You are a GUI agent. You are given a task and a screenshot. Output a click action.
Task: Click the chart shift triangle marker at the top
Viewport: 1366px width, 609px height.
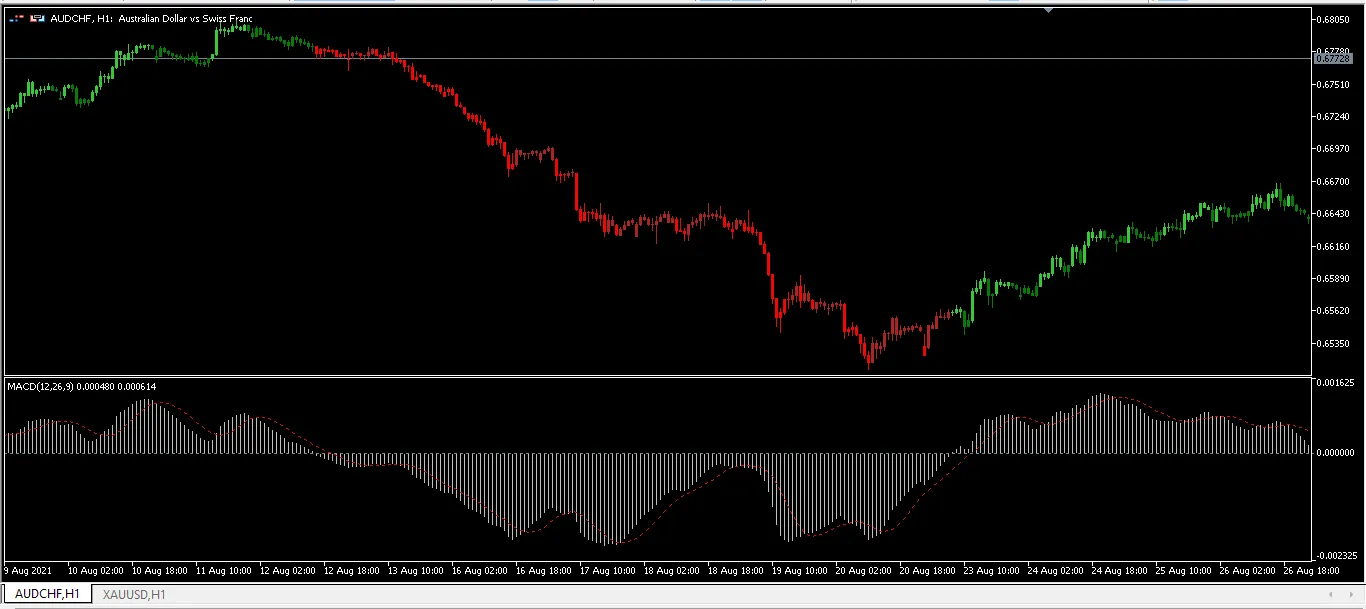coord(1049,10)
